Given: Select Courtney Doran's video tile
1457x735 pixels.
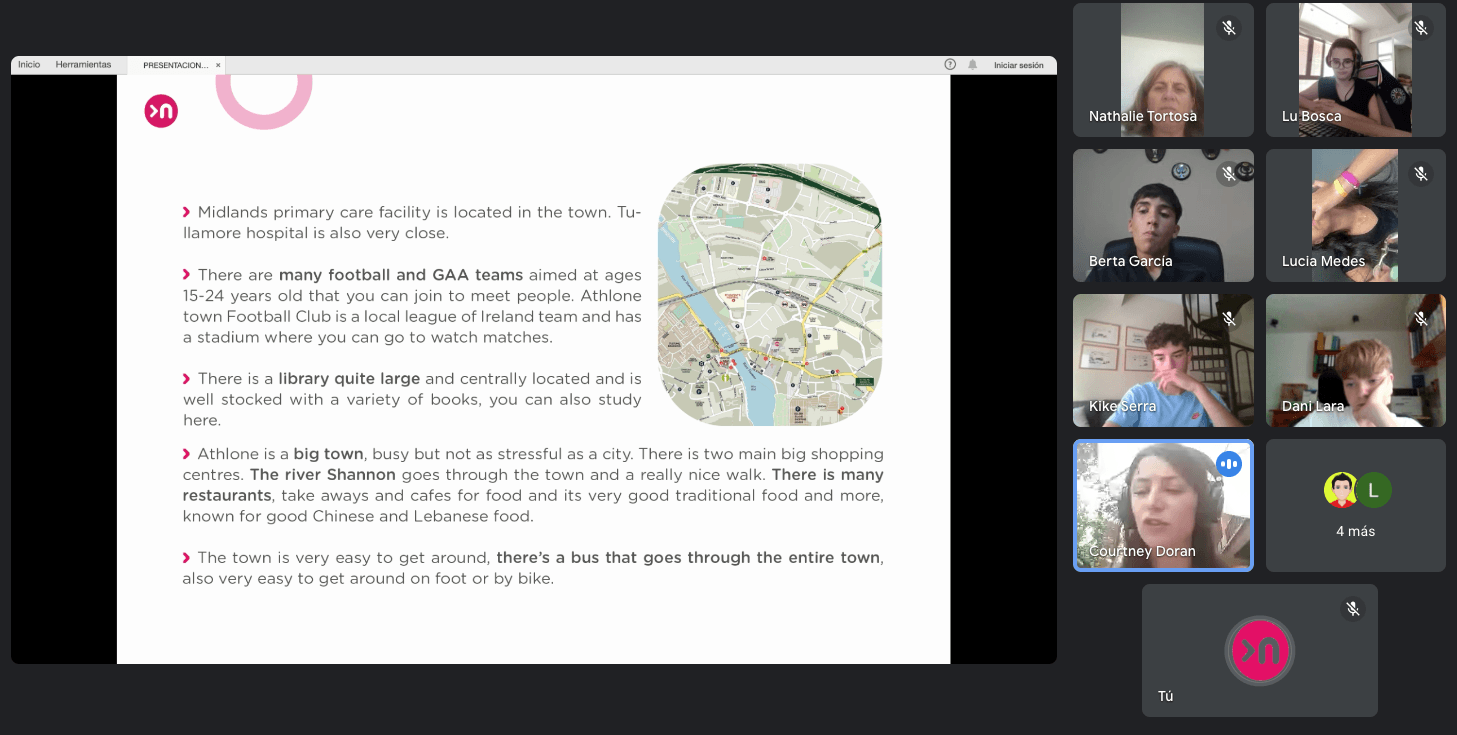Looking at the screenshot, I should [1162, 505].
